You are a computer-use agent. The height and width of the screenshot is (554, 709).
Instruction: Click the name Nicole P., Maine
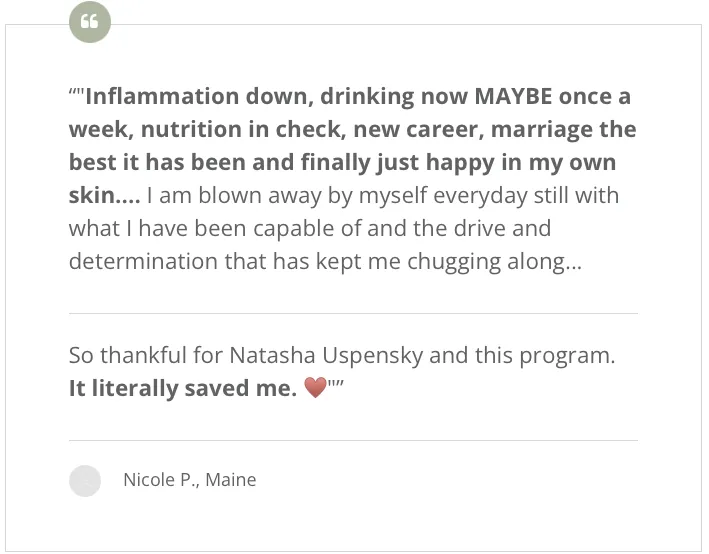point(189,480)
